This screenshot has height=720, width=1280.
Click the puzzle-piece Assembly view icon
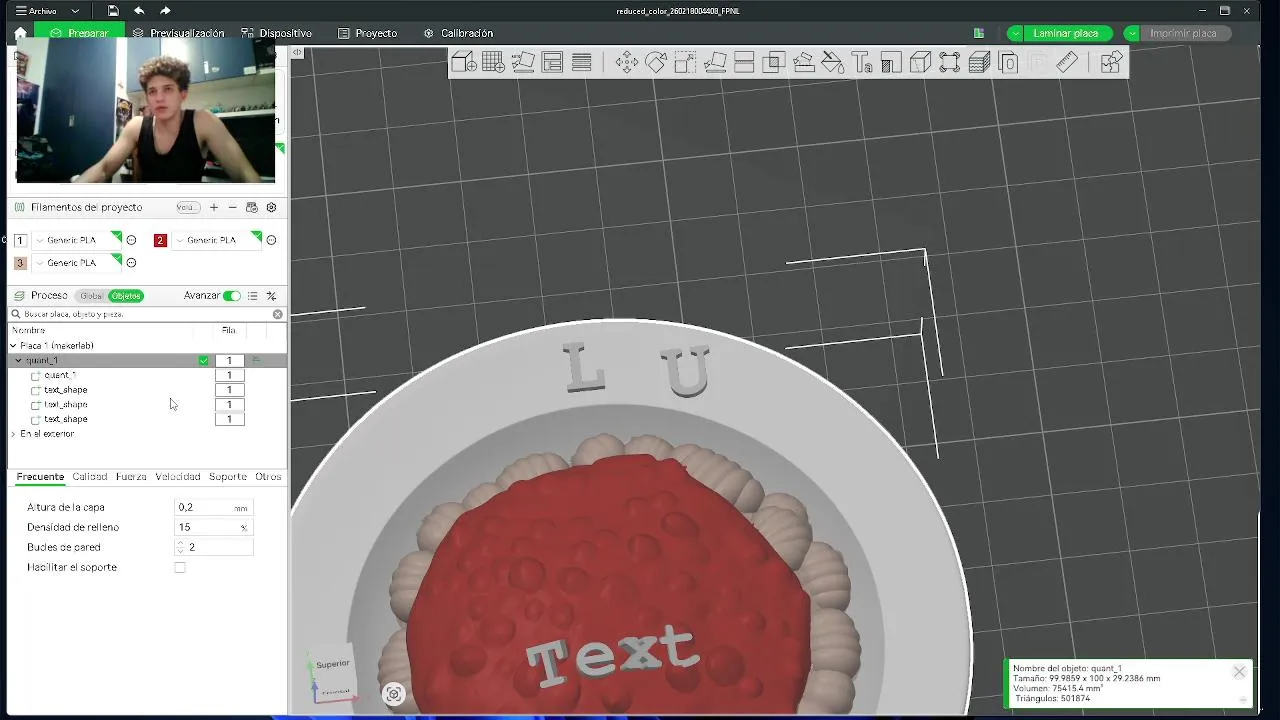tap(1111, 63)
